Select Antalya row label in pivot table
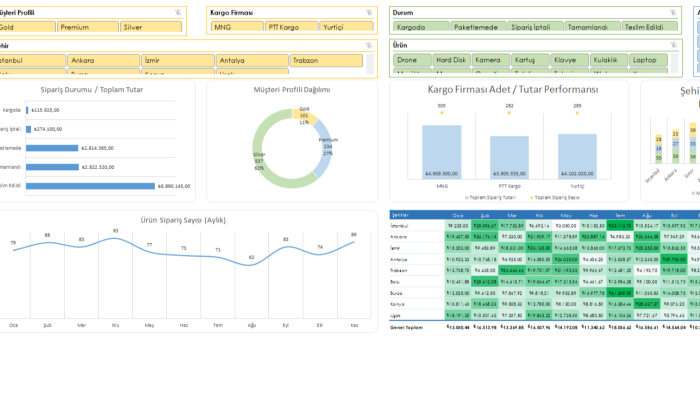This screenshot has height=394, width=700. (399, 259)
